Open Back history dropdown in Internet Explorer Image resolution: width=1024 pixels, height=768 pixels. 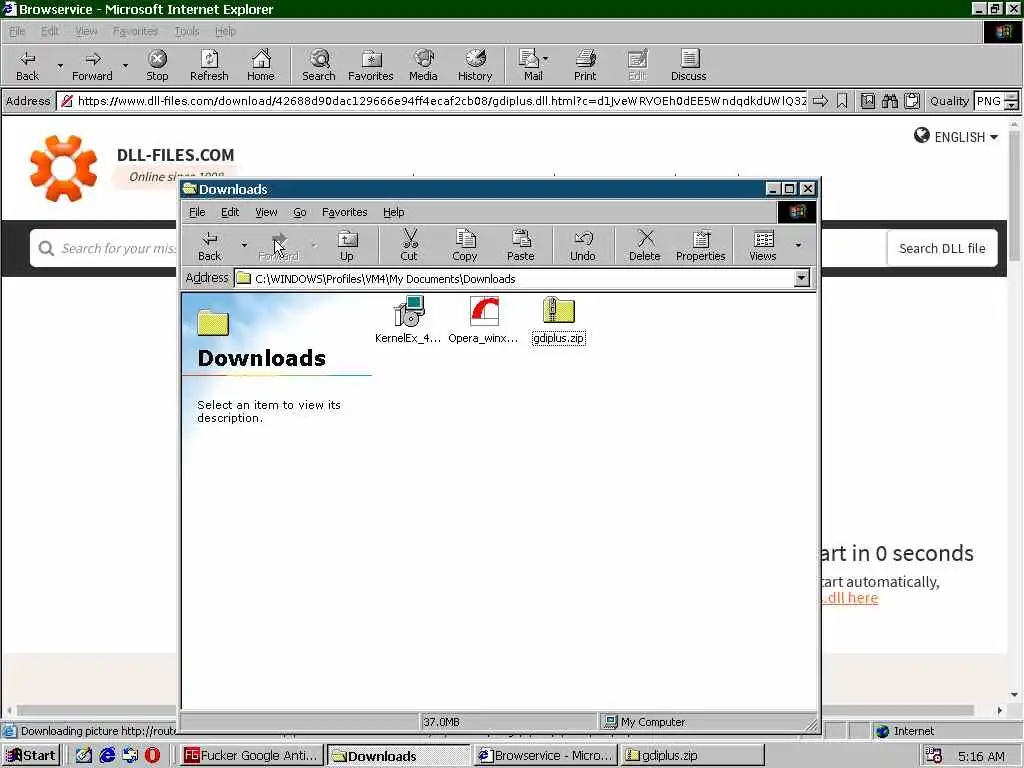click(x=60, y=65)
